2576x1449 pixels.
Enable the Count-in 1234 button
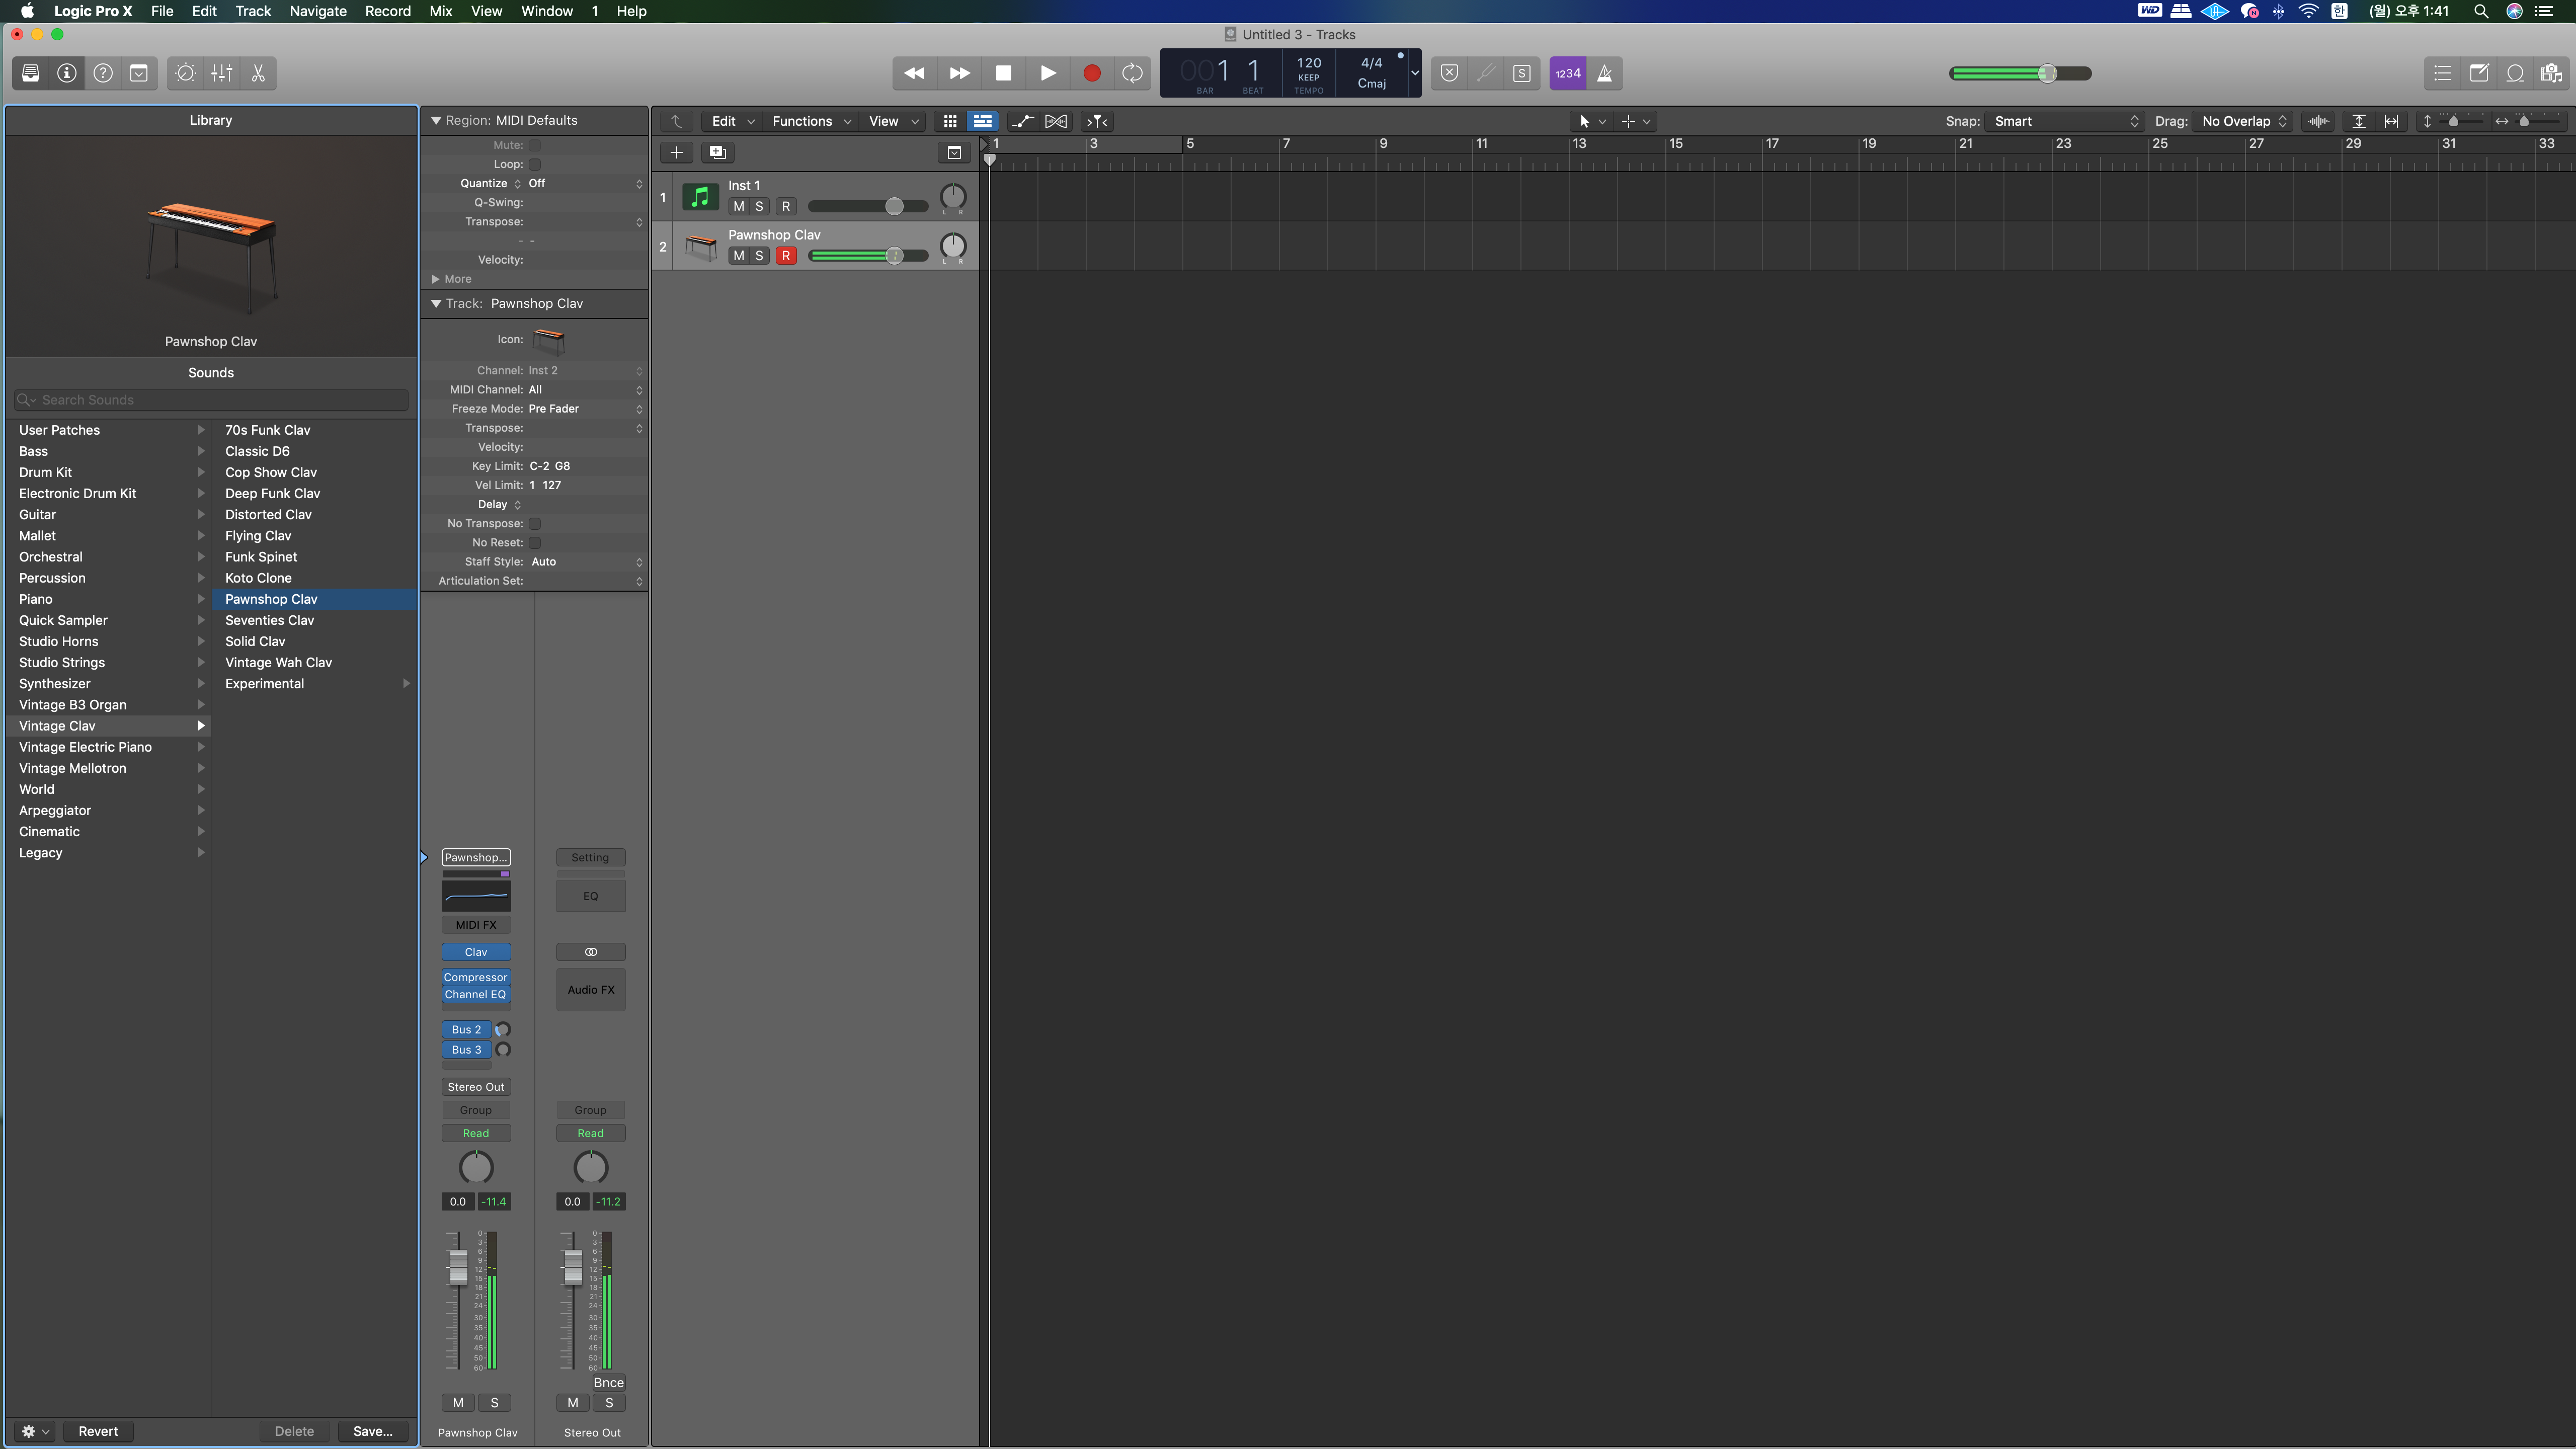1567,73
